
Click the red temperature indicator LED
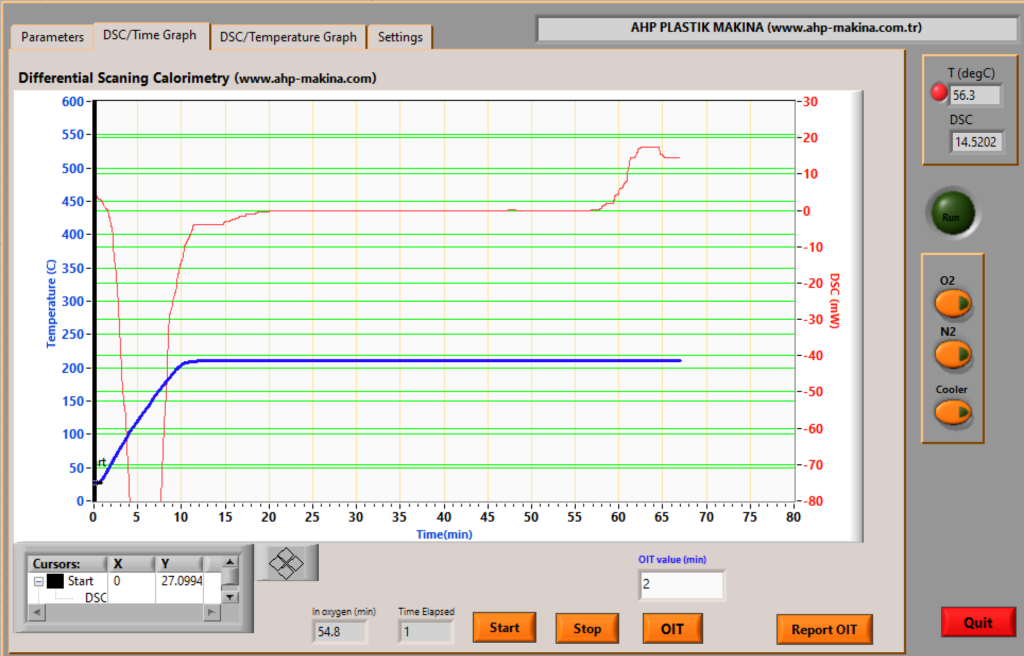click(x=938, y=93)
